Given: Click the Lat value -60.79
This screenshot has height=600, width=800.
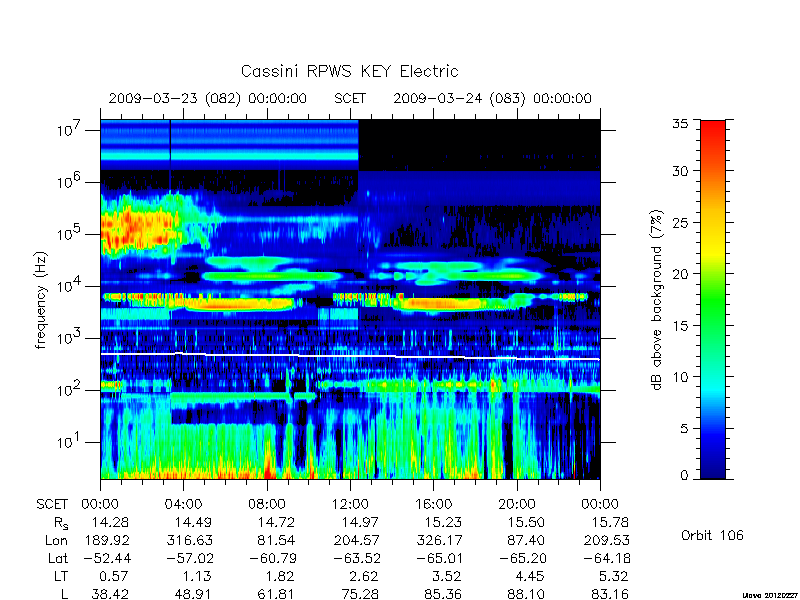Looking at the screenshot, I should tap(273, 559).
